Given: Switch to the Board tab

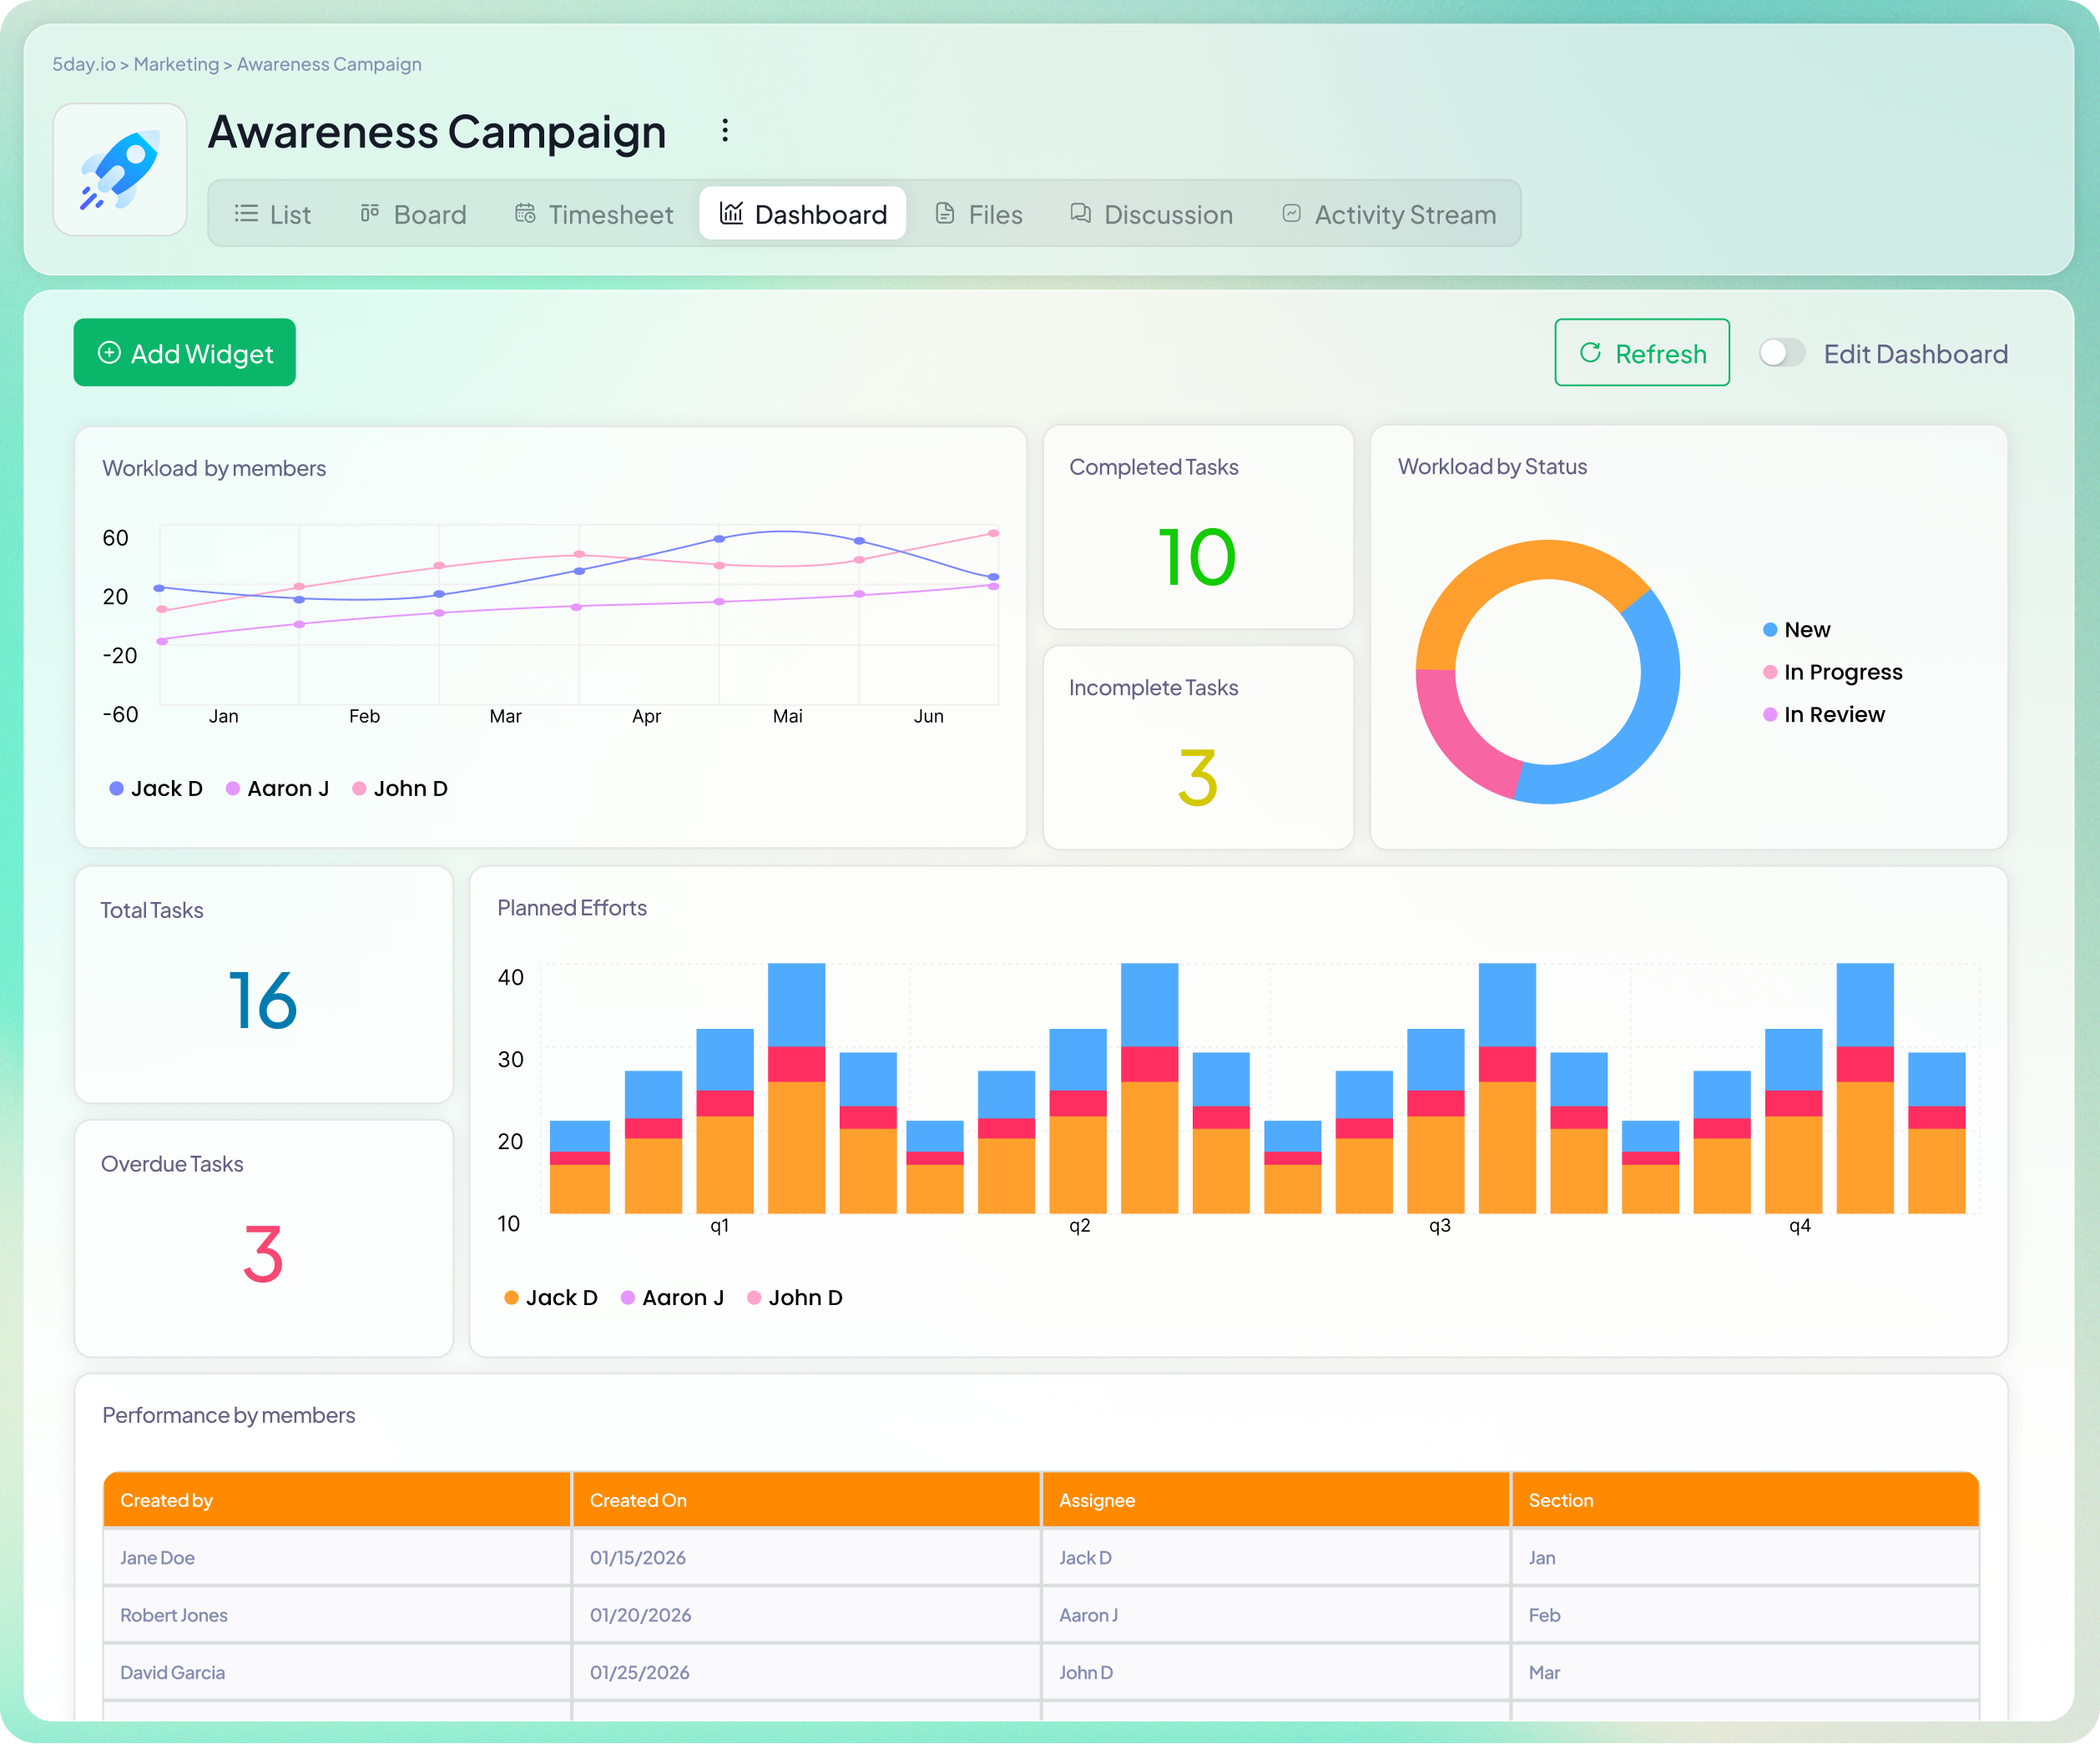Looking at the screenshot, I should pos(413,214).
